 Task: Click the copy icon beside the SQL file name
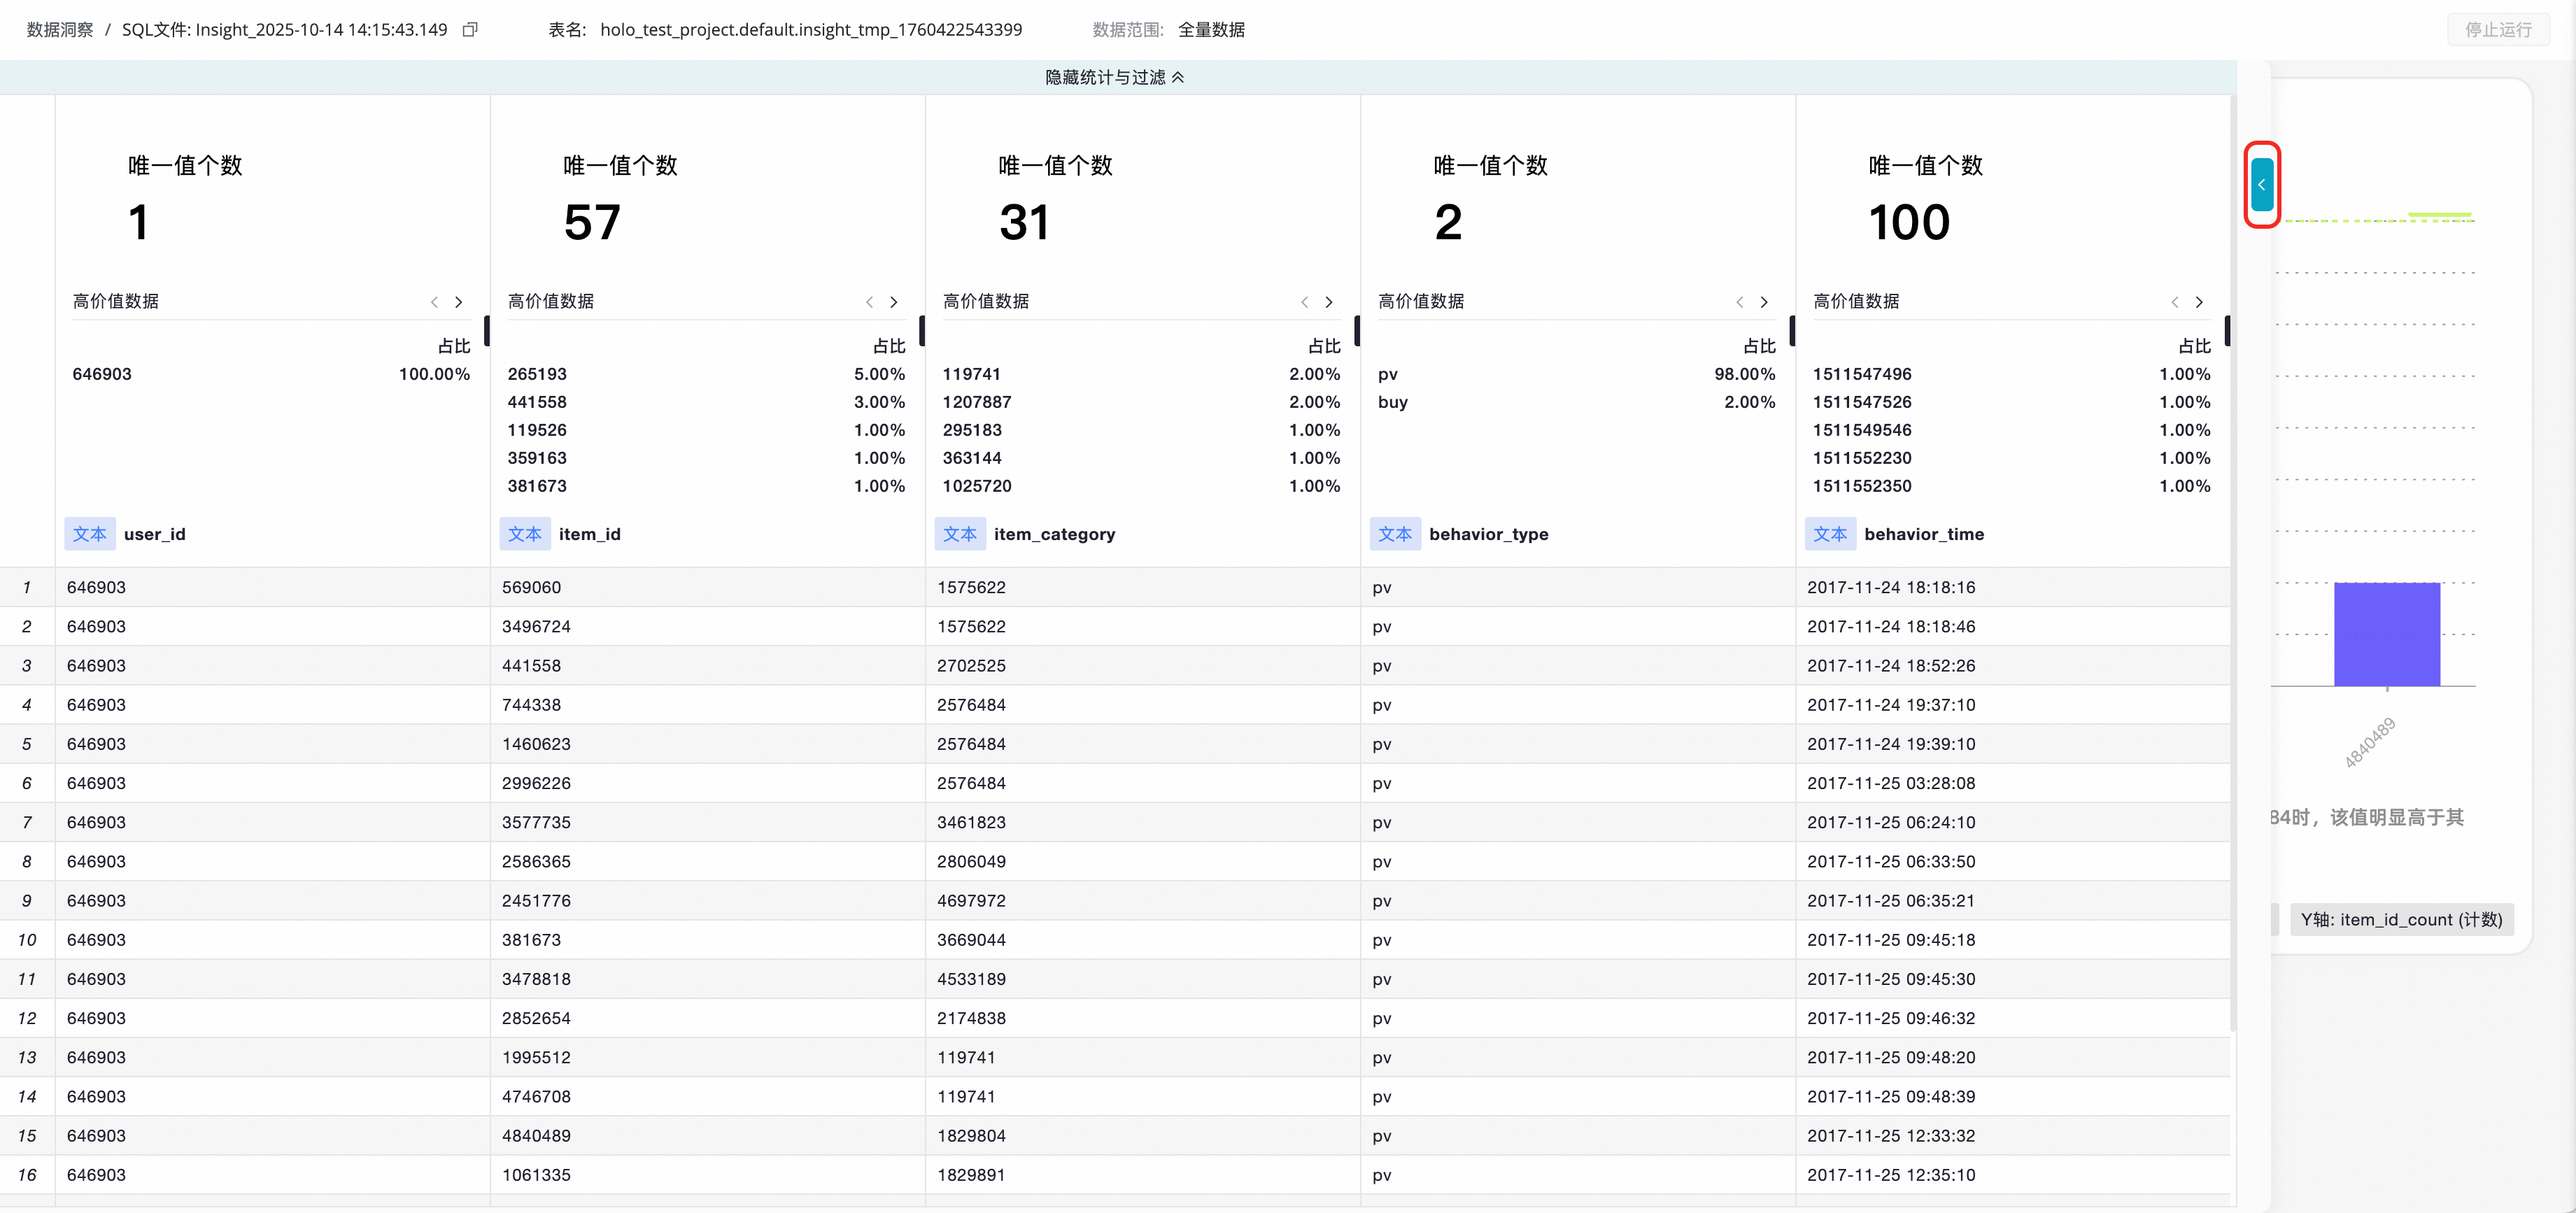click(x=470, y=30)
